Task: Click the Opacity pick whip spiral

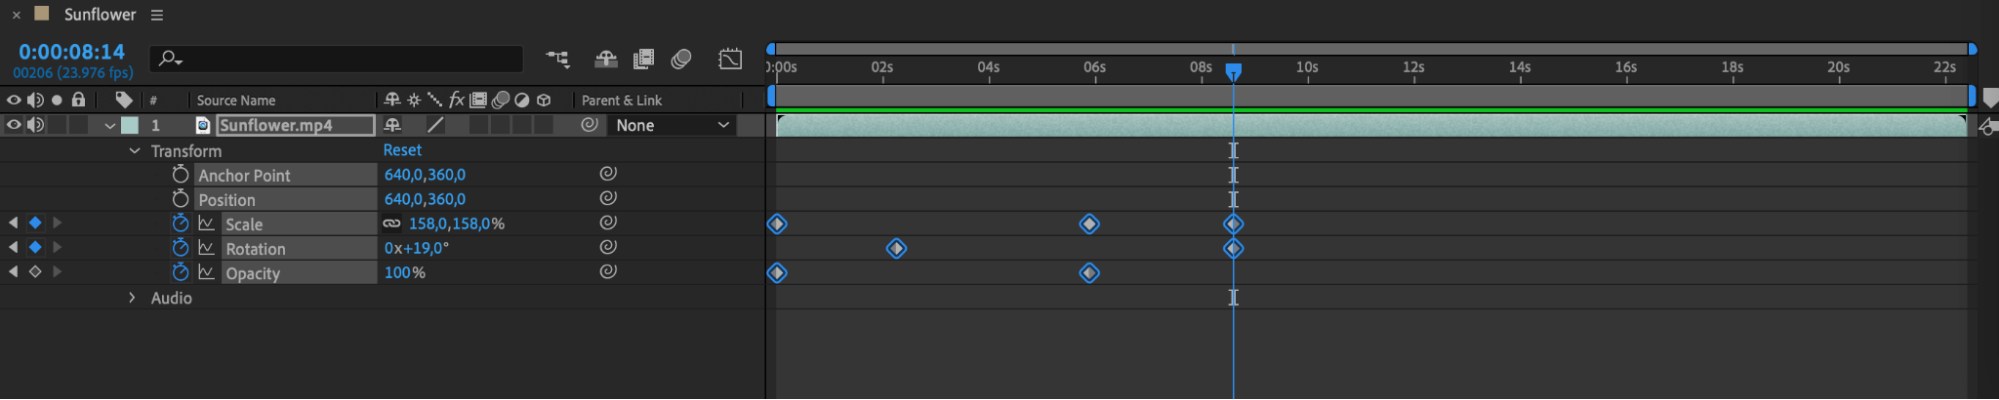Action: click(608, 271)
